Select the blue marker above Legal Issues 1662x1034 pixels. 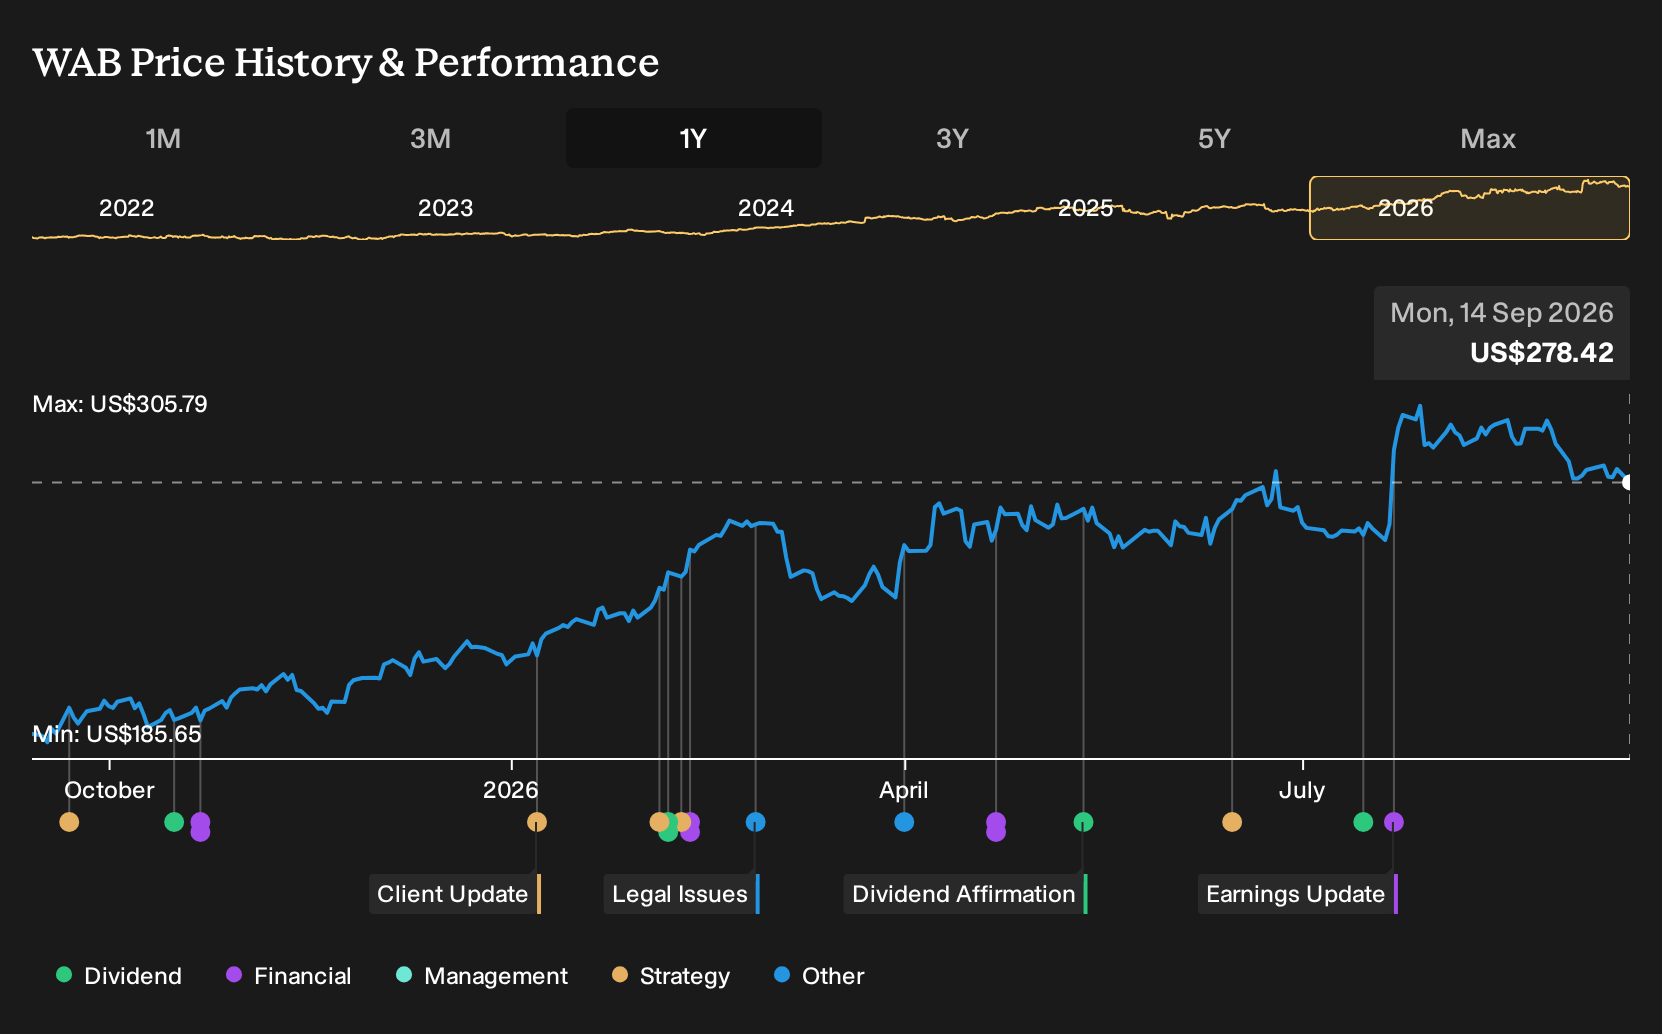pyautogui.click(x=756, y=822)
